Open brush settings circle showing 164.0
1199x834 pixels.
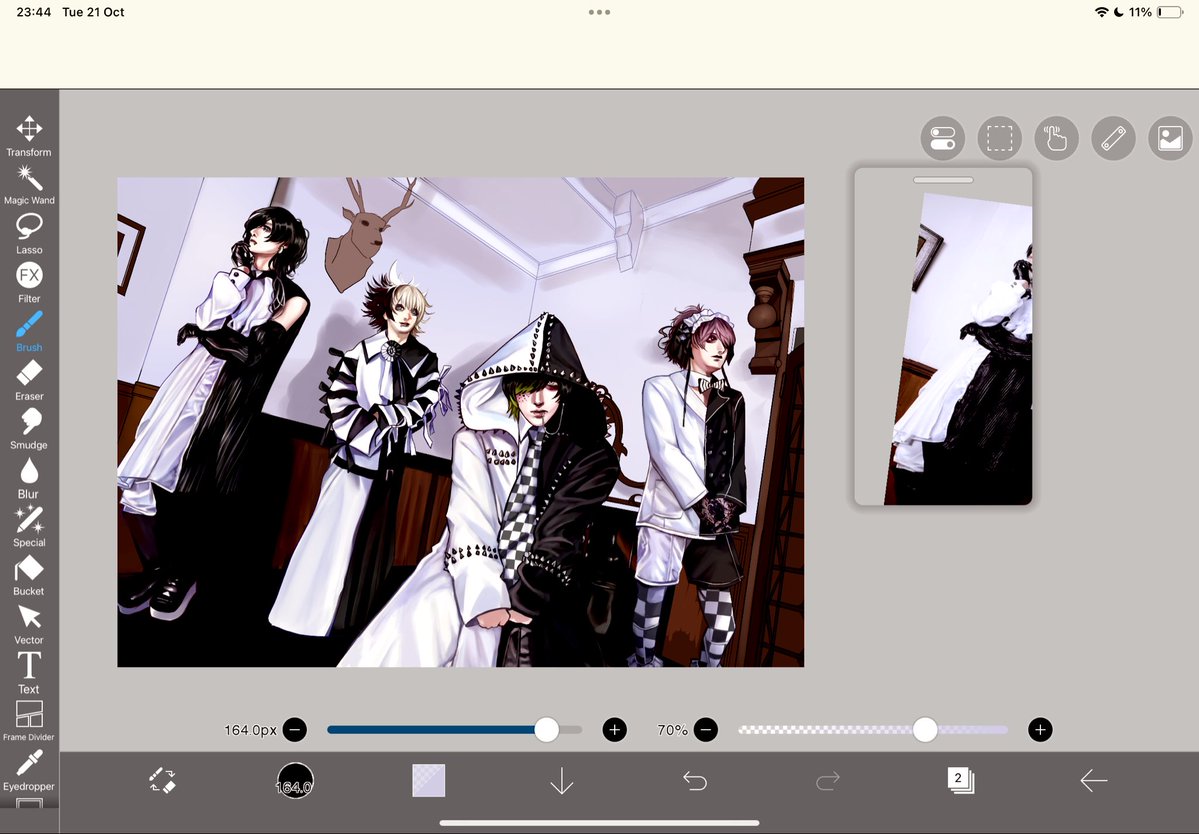295,780
